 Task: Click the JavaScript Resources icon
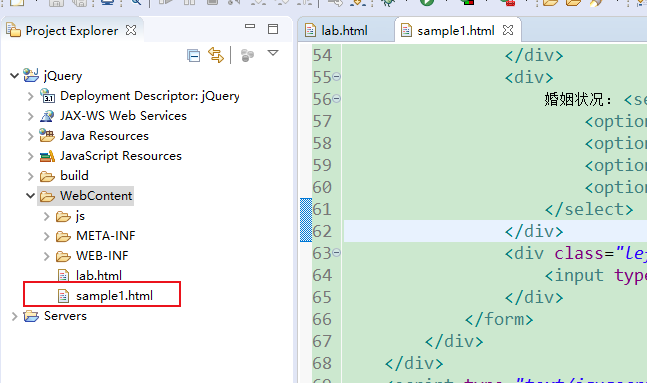47,156
